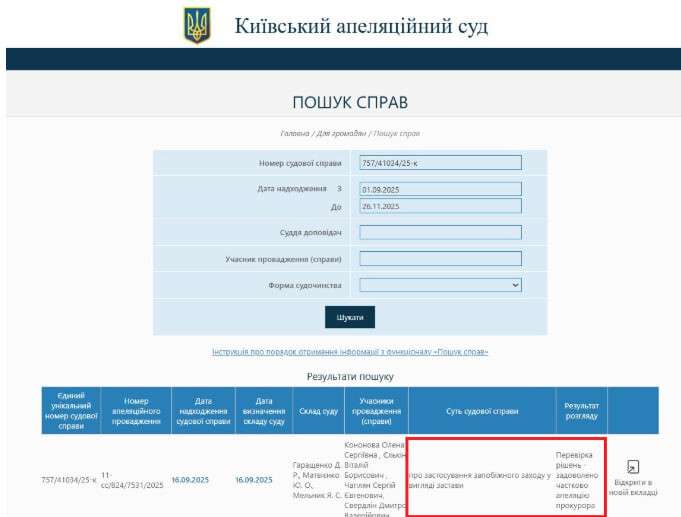Click the open in new tab icon
681x517 pixels.
633,467
